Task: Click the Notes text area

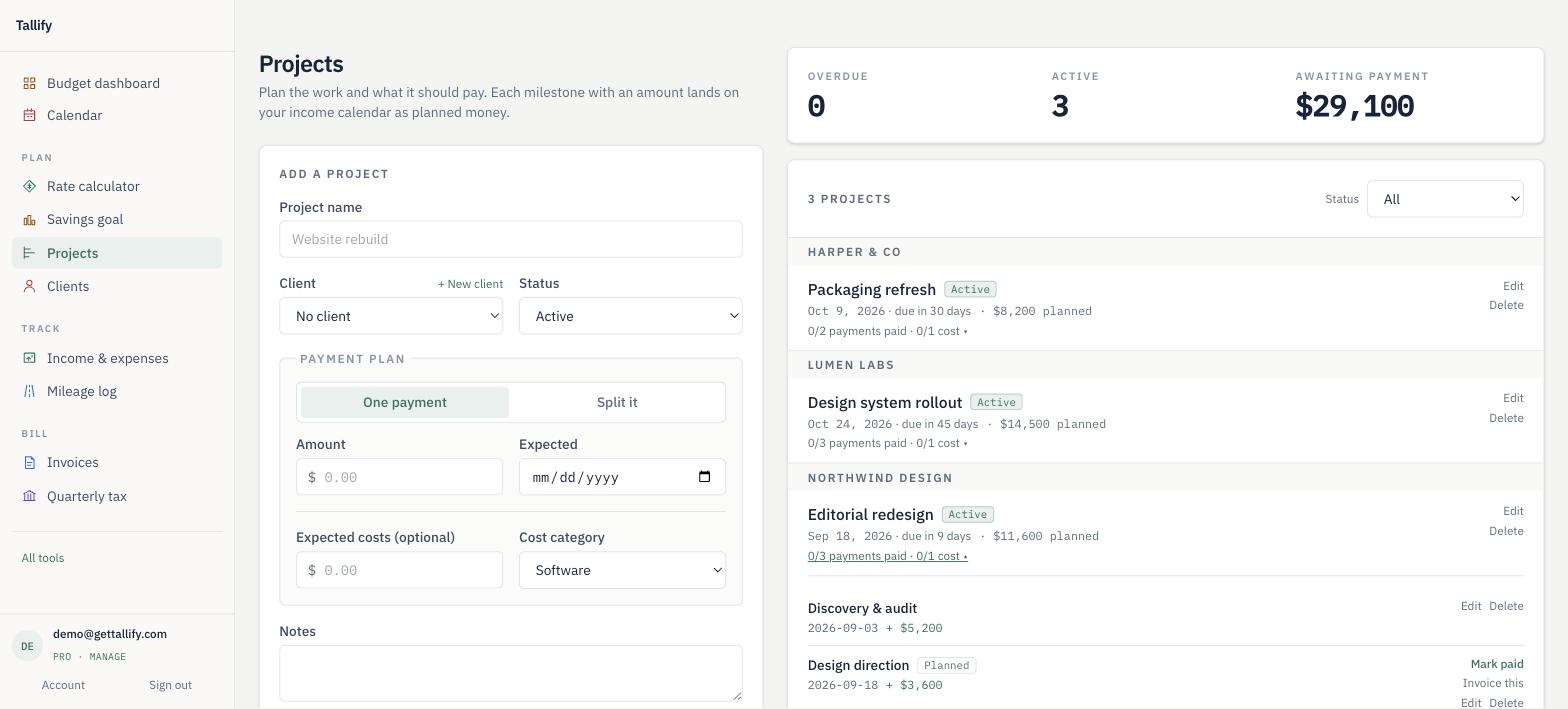Action: [x=511, y=673]
